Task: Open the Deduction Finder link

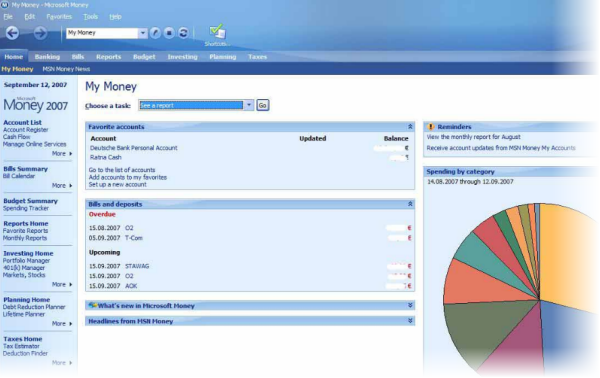Action: coord(25,353)
